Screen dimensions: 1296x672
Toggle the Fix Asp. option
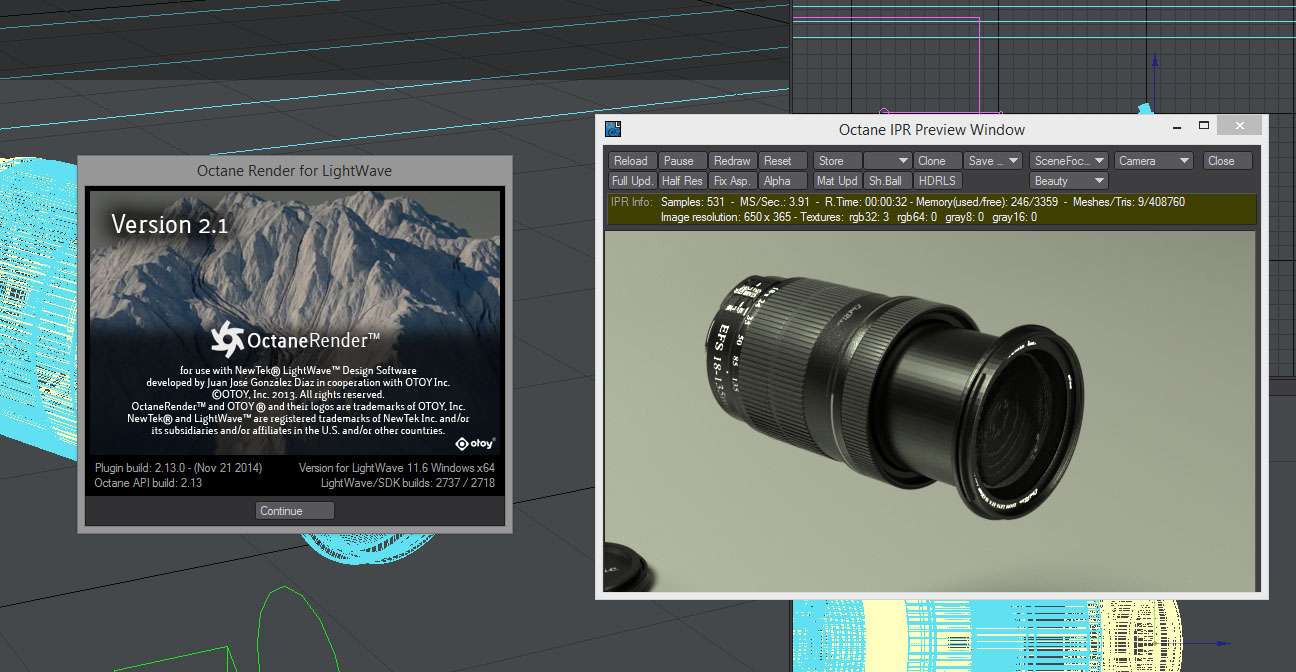(732, 181)
